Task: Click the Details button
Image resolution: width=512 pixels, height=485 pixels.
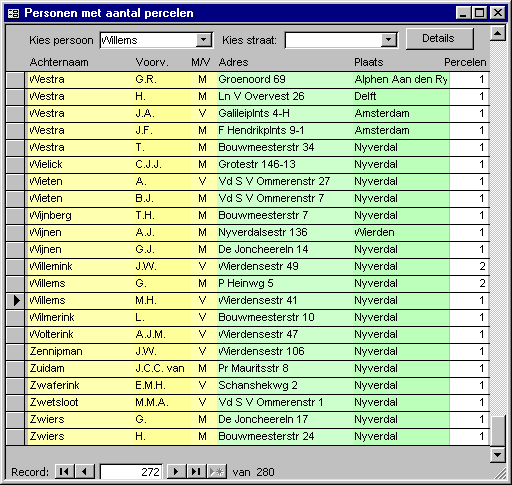Action: [439, 39]
